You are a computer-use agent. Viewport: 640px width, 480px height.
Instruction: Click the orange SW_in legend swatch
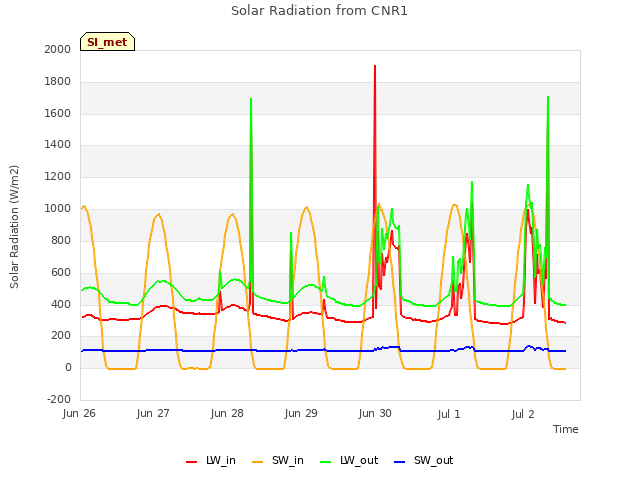[258, 462]
